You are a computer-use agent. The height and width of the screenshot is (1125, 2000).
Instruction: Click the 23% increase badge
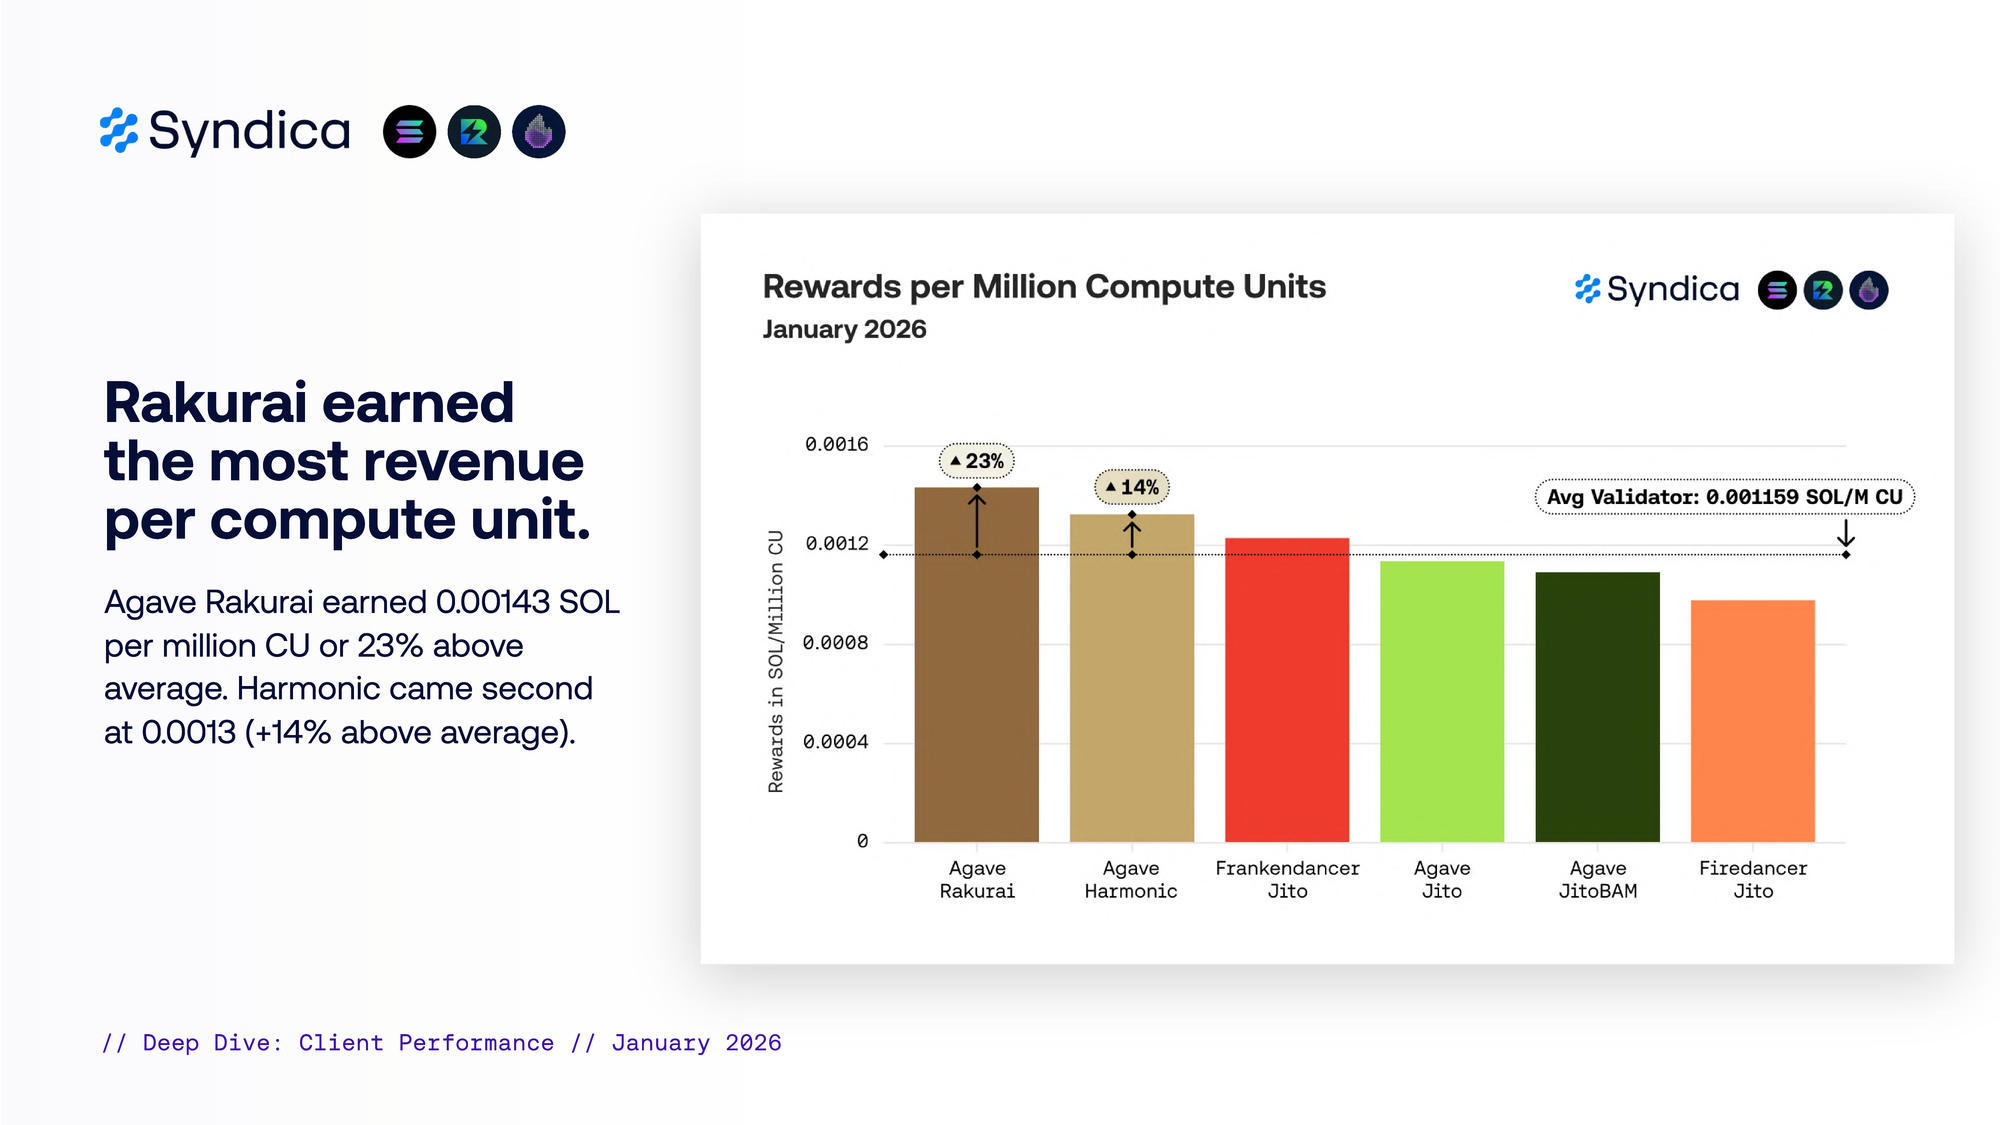click(977, 461)
